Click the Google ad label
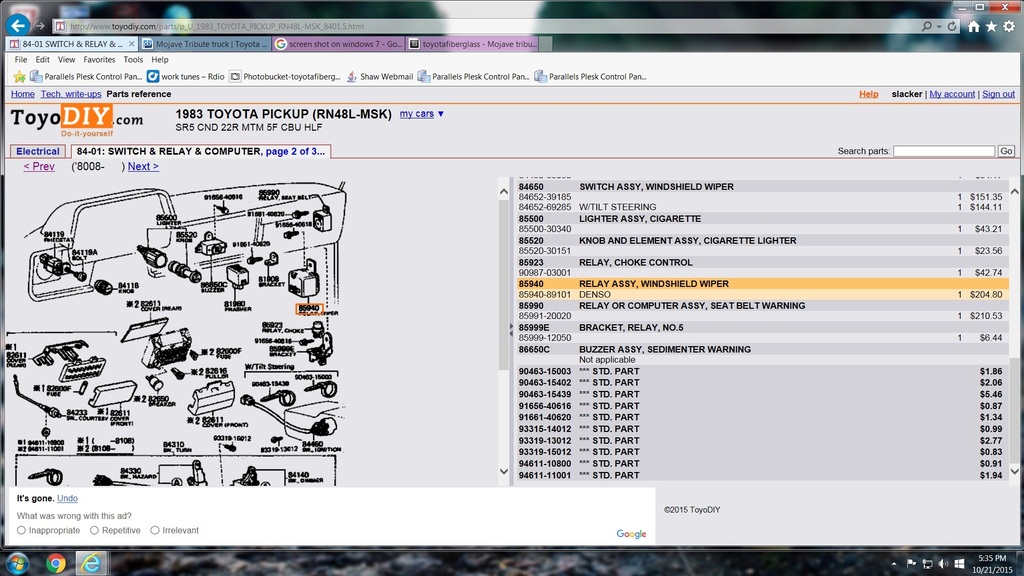1024x576 pixels. [x=631, y=534]
